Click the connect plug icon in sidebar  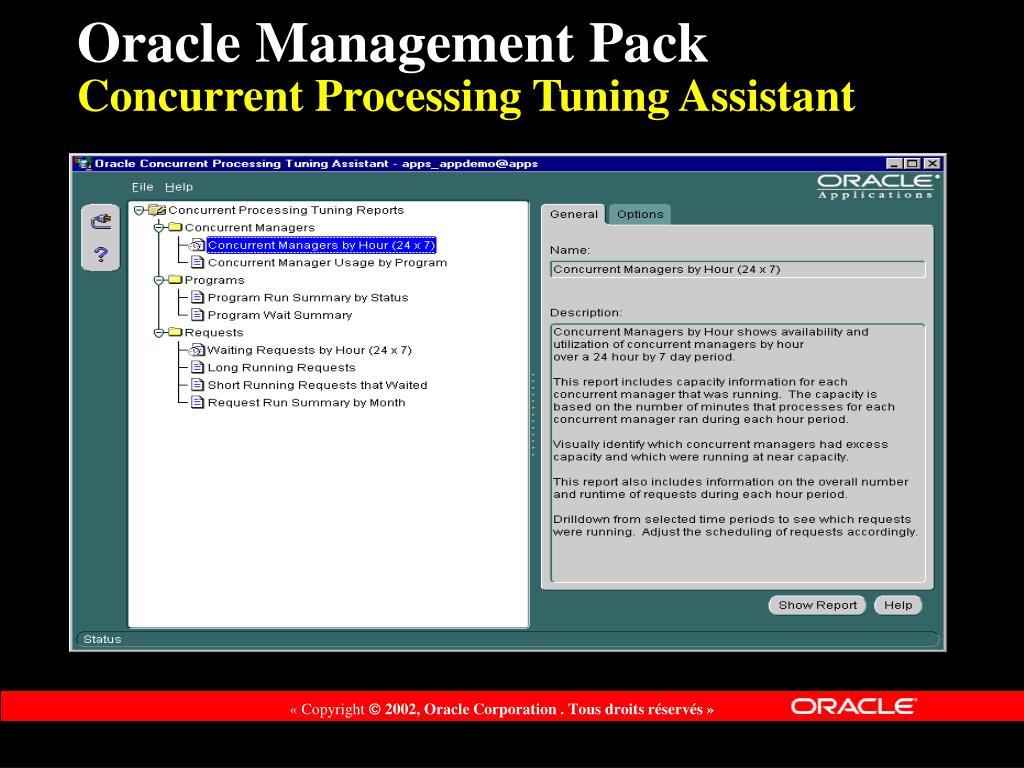click(101, 221)
